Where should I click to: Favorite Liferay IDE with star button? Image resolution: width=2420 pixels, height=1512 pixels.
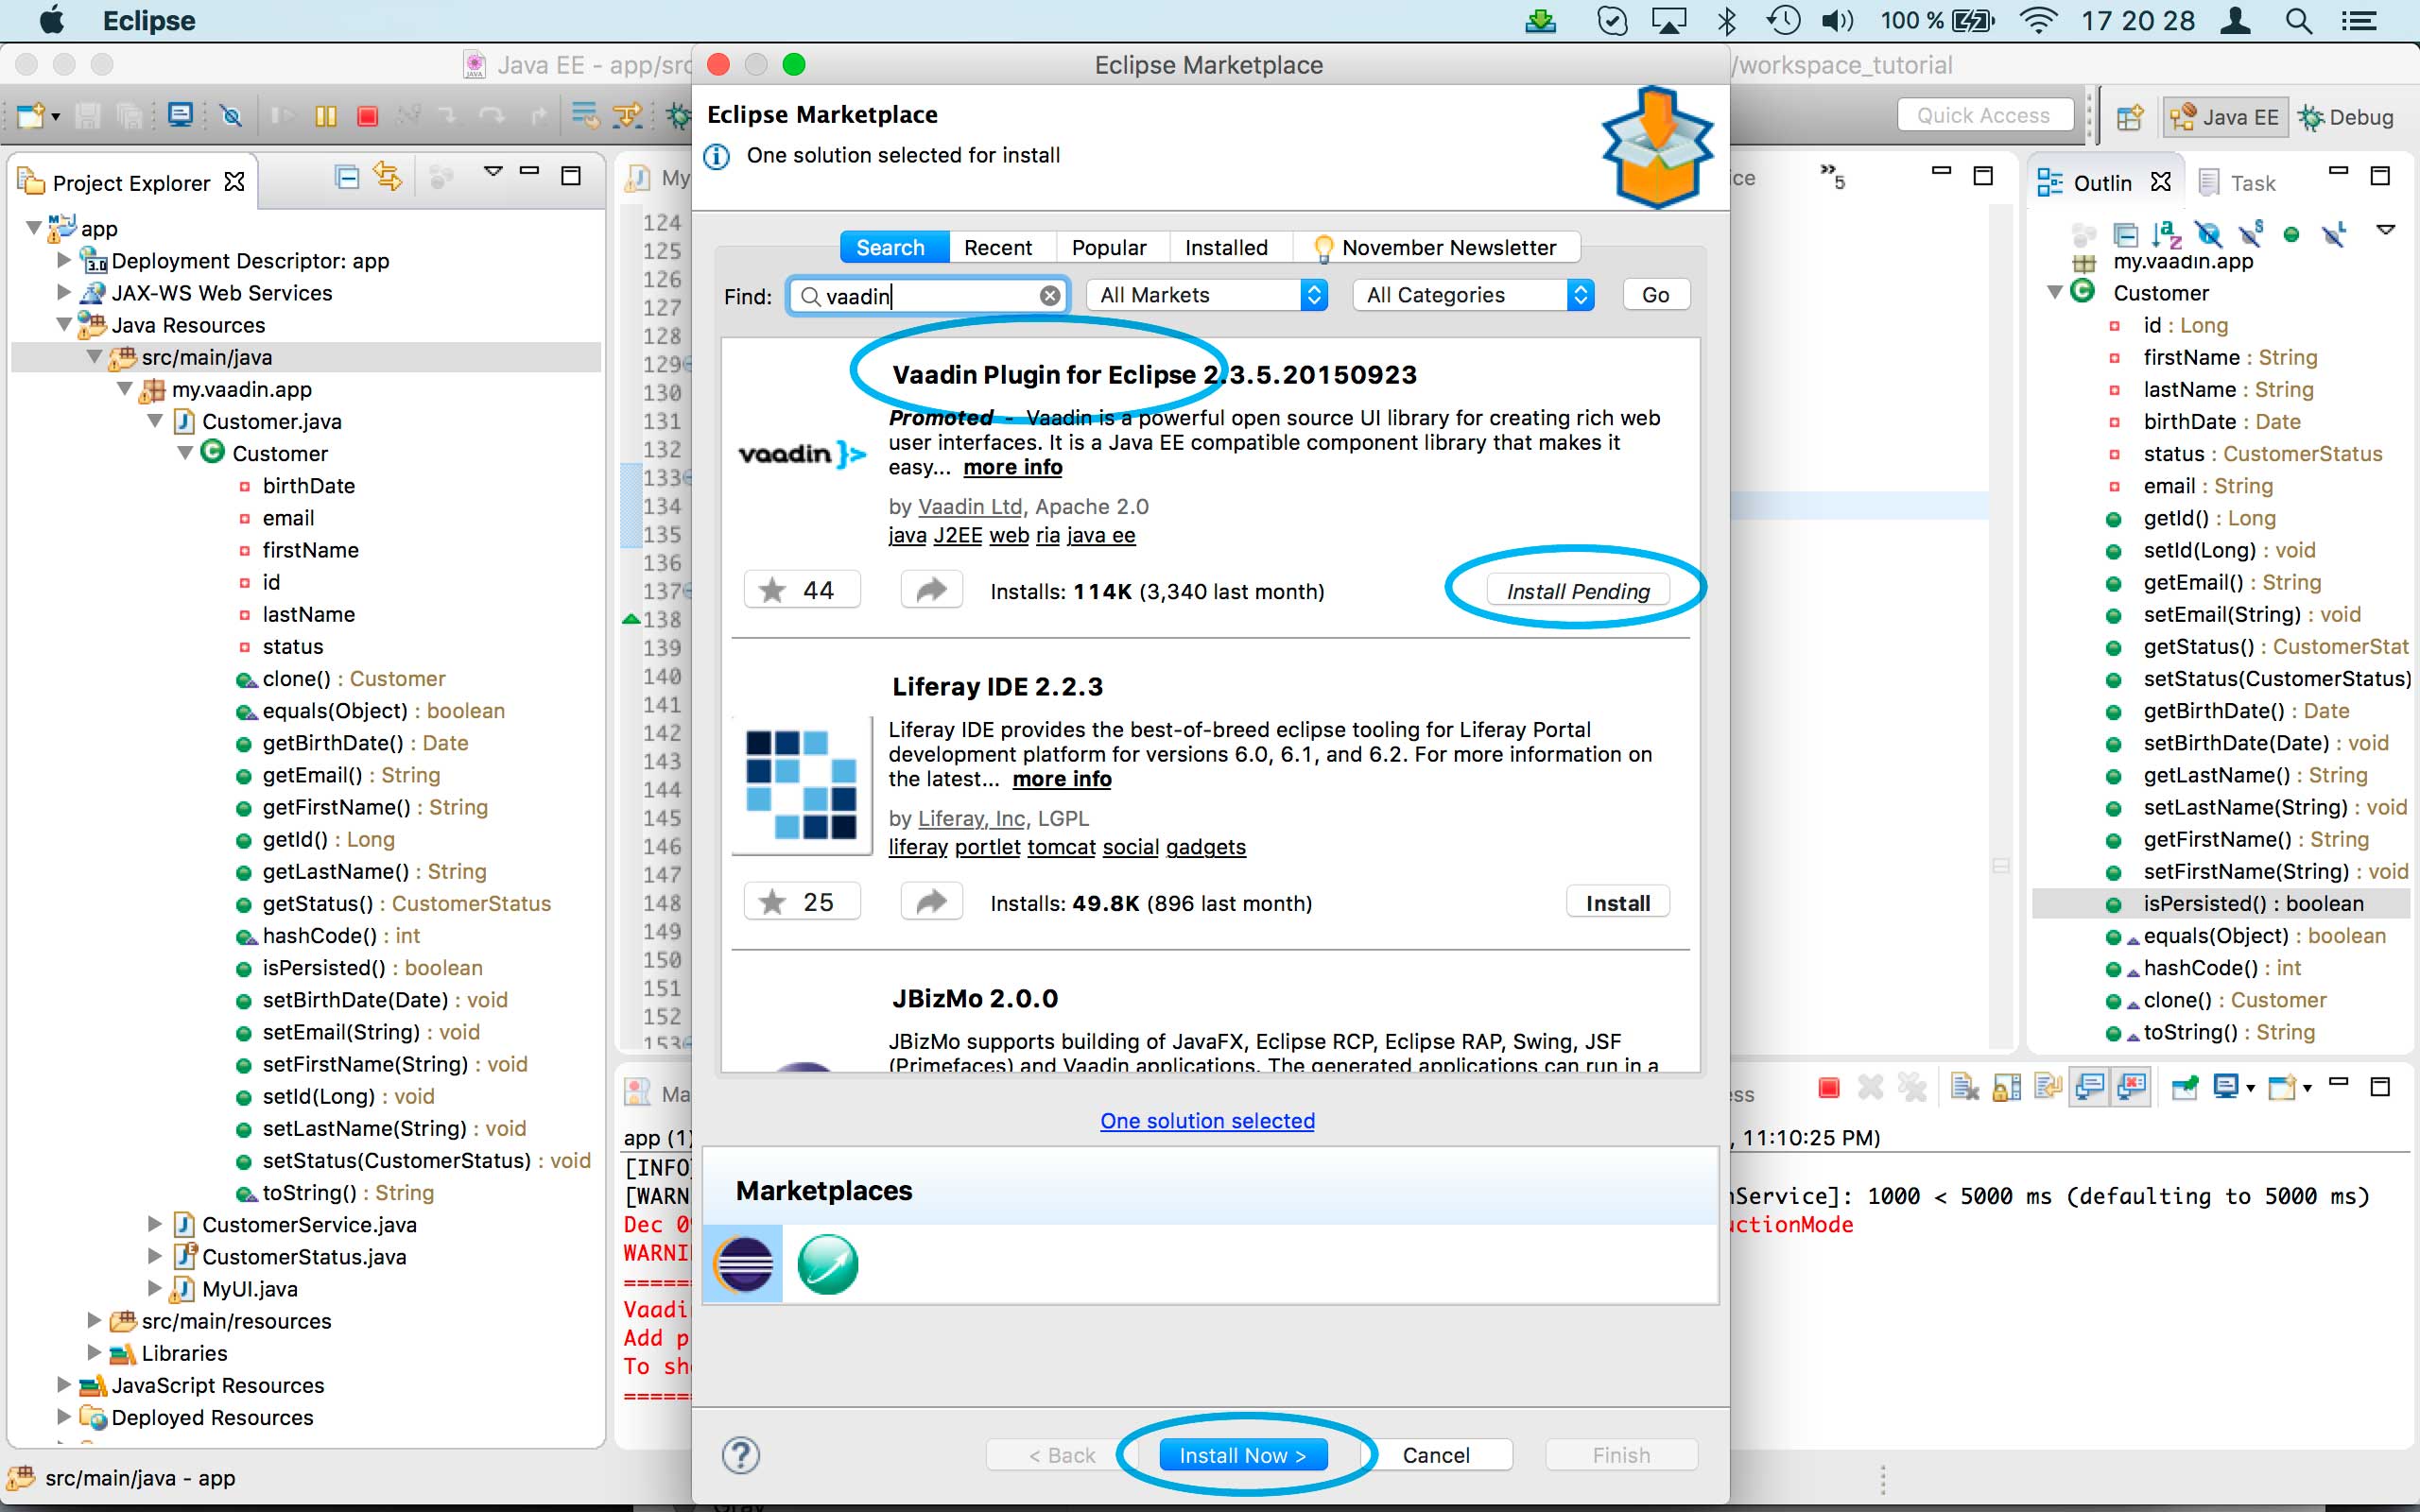(801, 902)
